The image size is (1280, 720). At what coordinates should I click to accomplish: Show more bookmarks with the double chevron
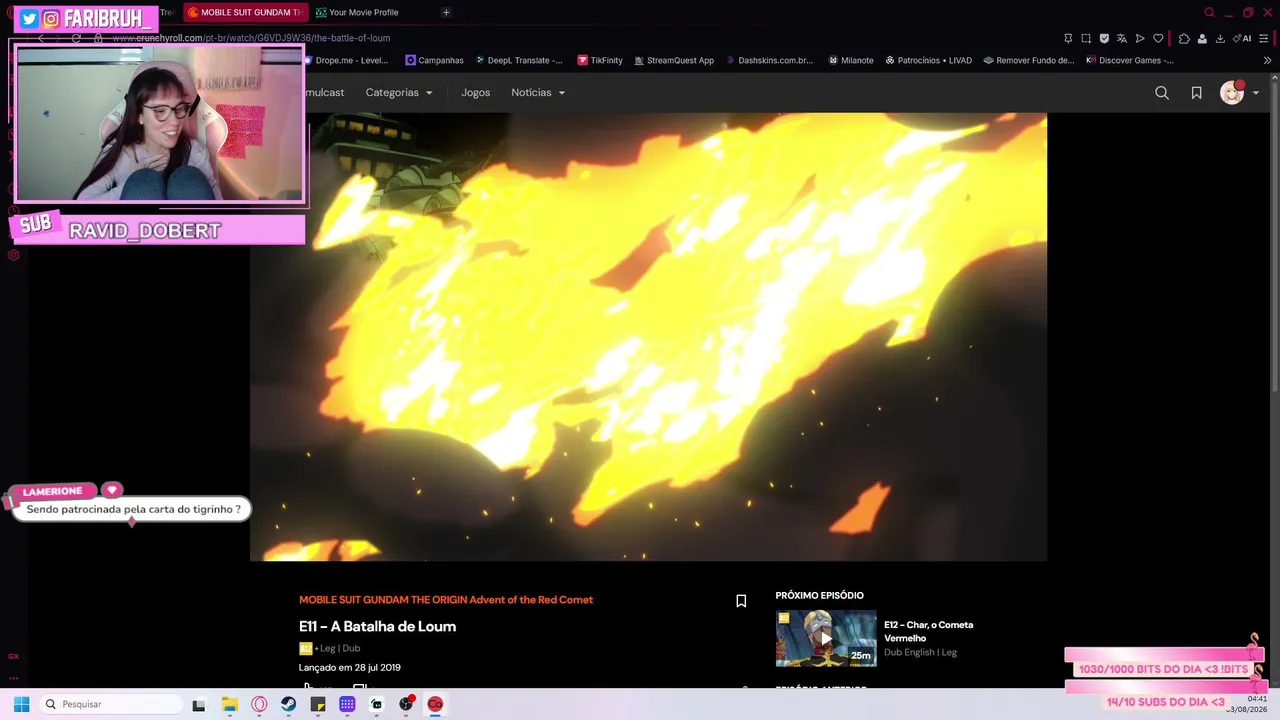1267,60
